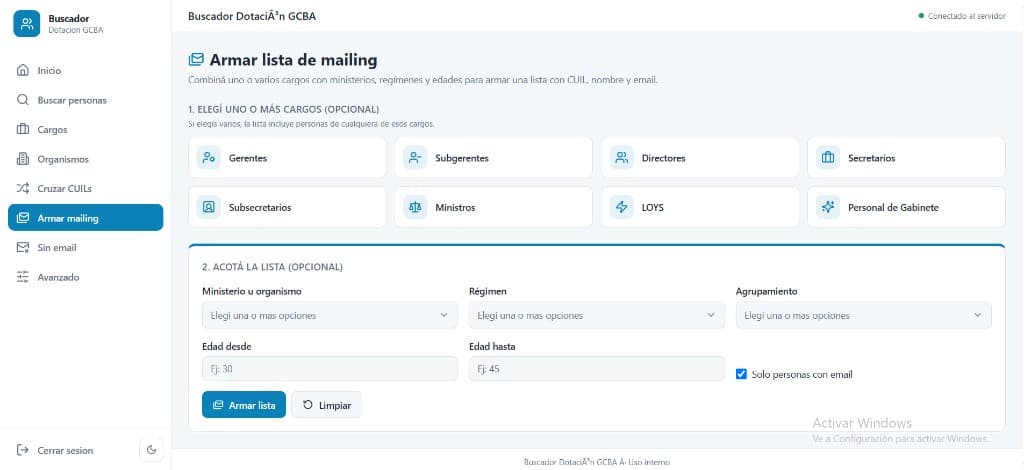Click the Sin email crossed envelope icon
Image resolution: width=1024 pixels, height=470 pixels.
23,247
